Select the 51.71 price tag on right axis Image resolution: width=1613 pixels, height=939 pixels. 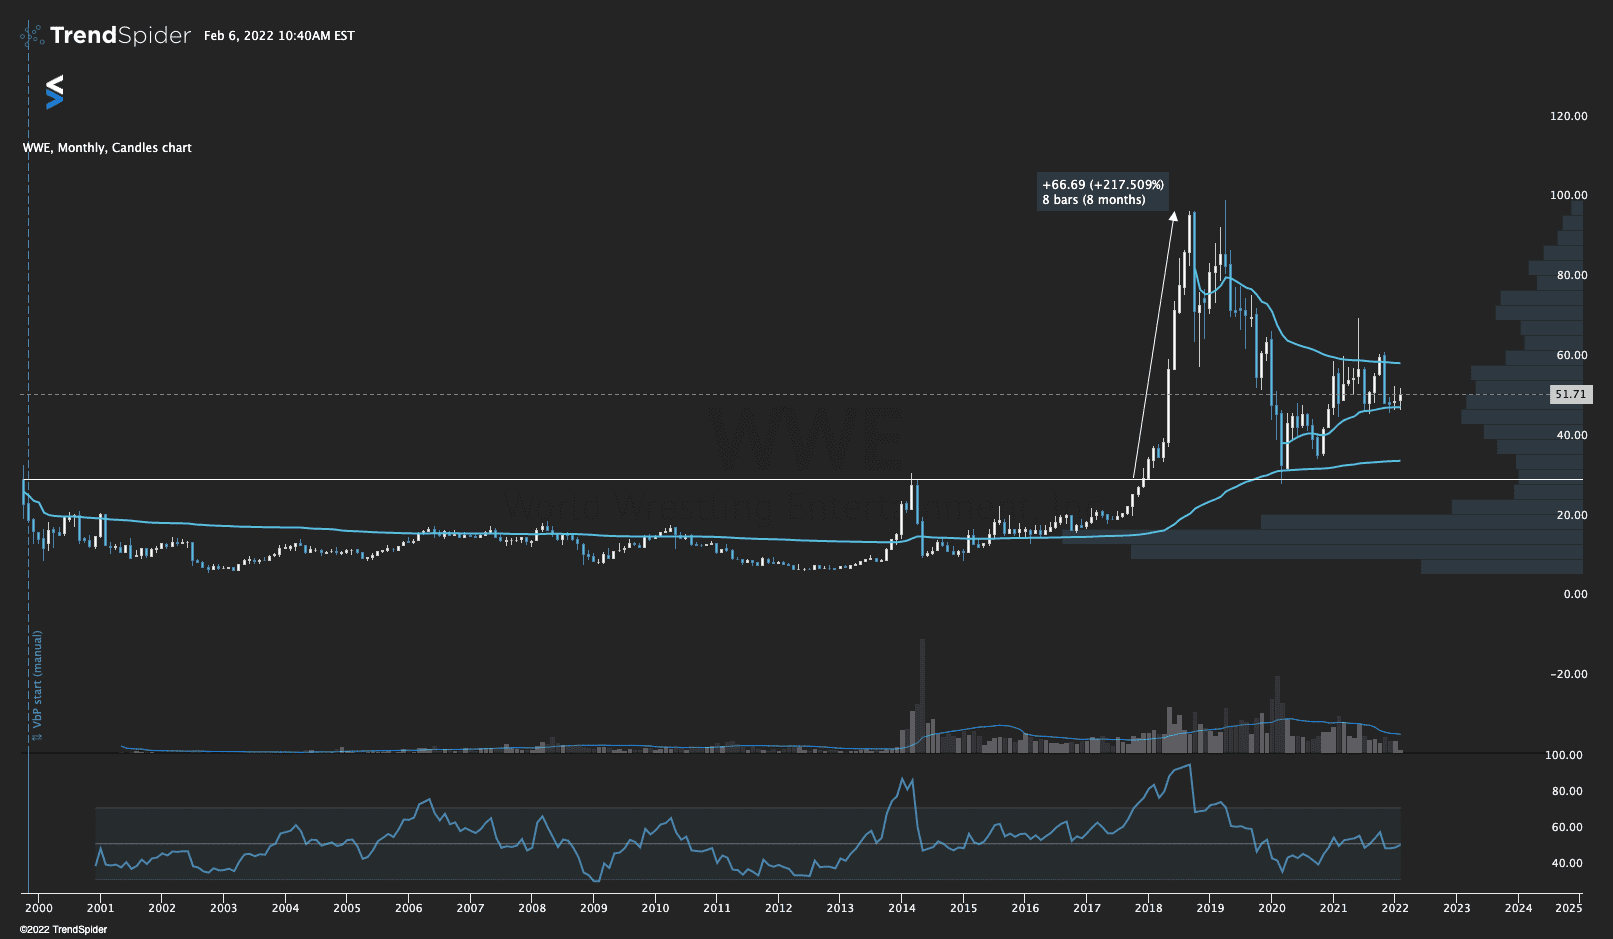point(1569,394)
